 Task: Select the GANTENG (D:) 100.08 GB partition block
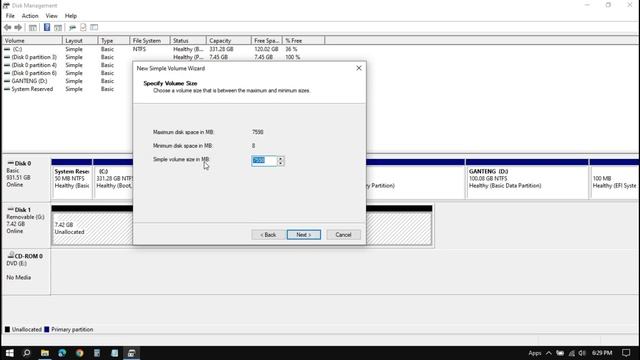click(x=527, y=179)
